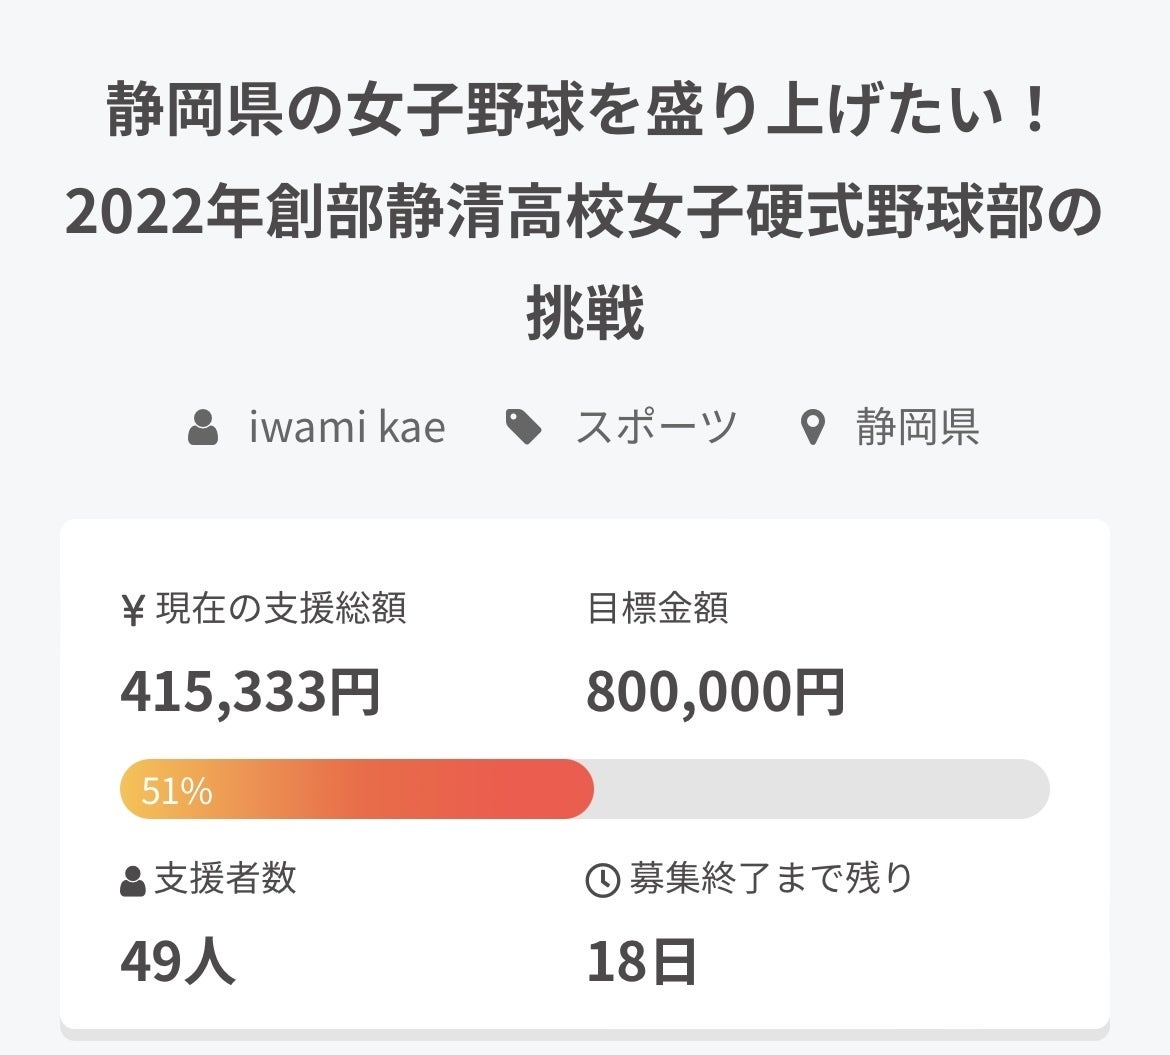Image resolution: width=1170 pixels, height=1055 pixels.
Task: Click the gray unfilled part of progress bar
Action: point(820,789)
